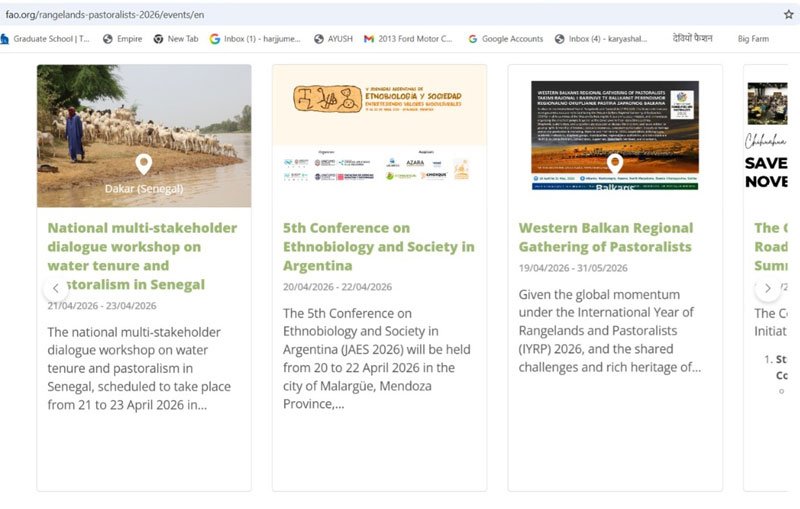The height and width of the screenshot is (509, 800).
Task: Click the bookmark star icon
Action: coord(788,14)
